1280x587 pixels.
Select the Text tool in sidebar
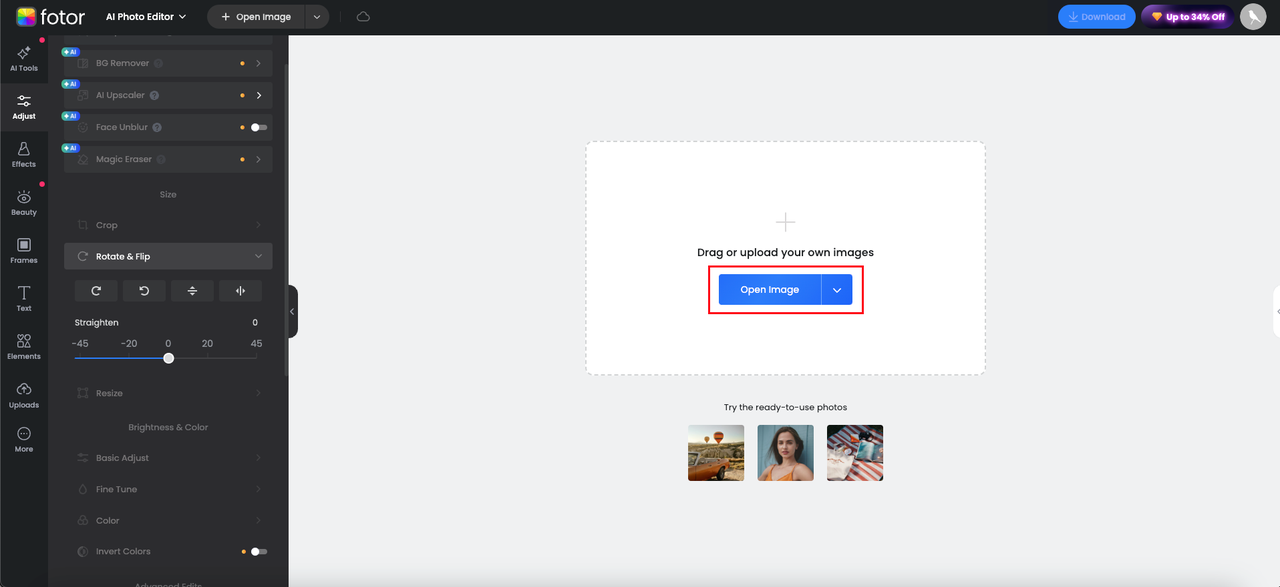tap(24, 299)
